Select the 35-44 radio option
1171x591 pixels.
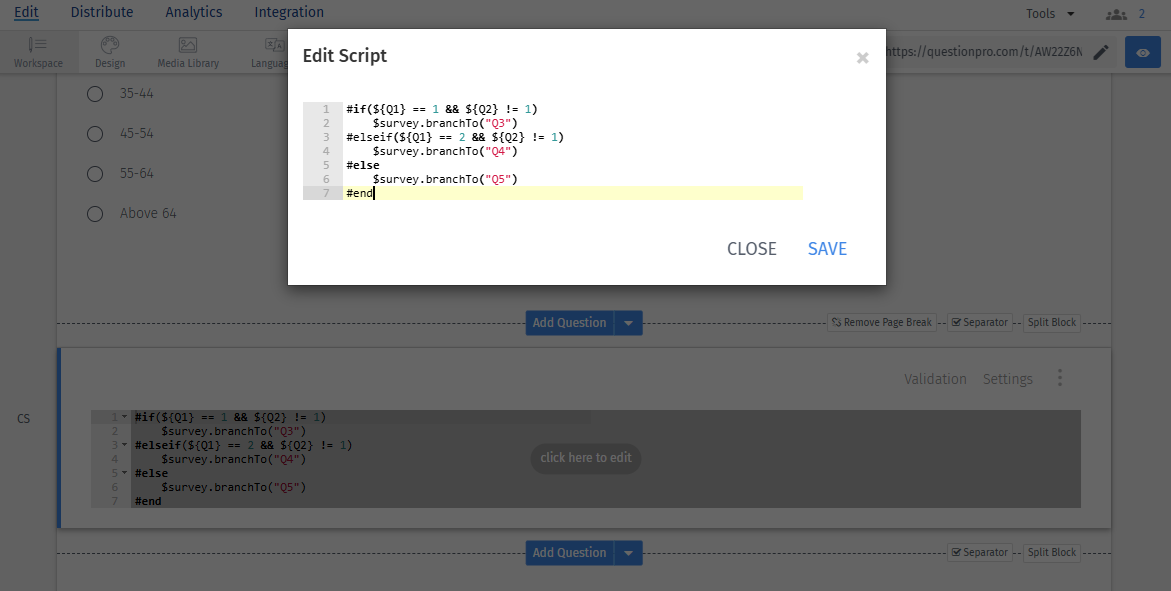(x=95, y=93)
